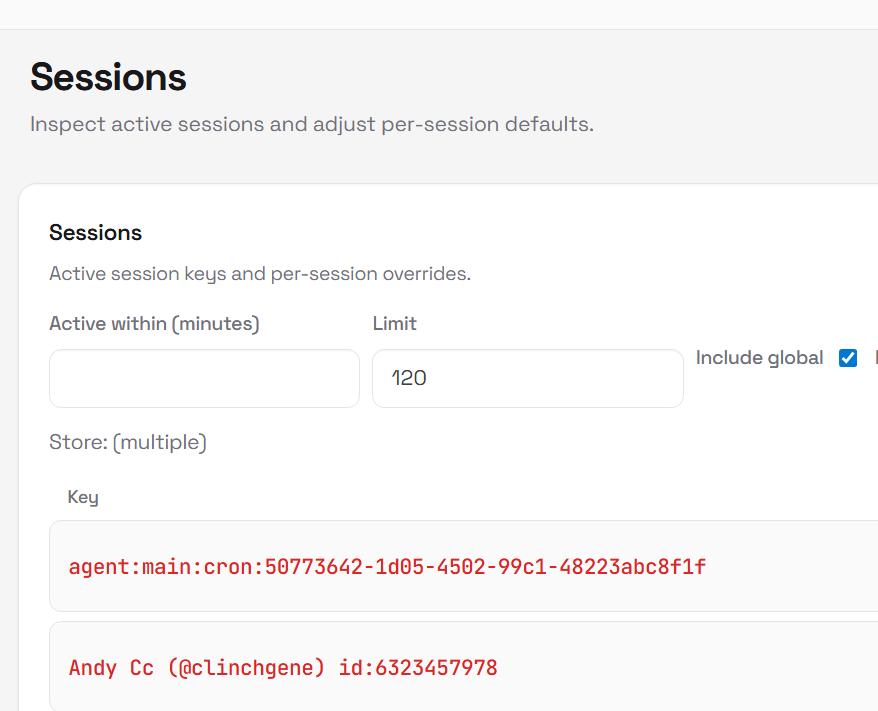878x711 pixels.
Task: Select the Andy Cc name text
Action: coord(111,667)
